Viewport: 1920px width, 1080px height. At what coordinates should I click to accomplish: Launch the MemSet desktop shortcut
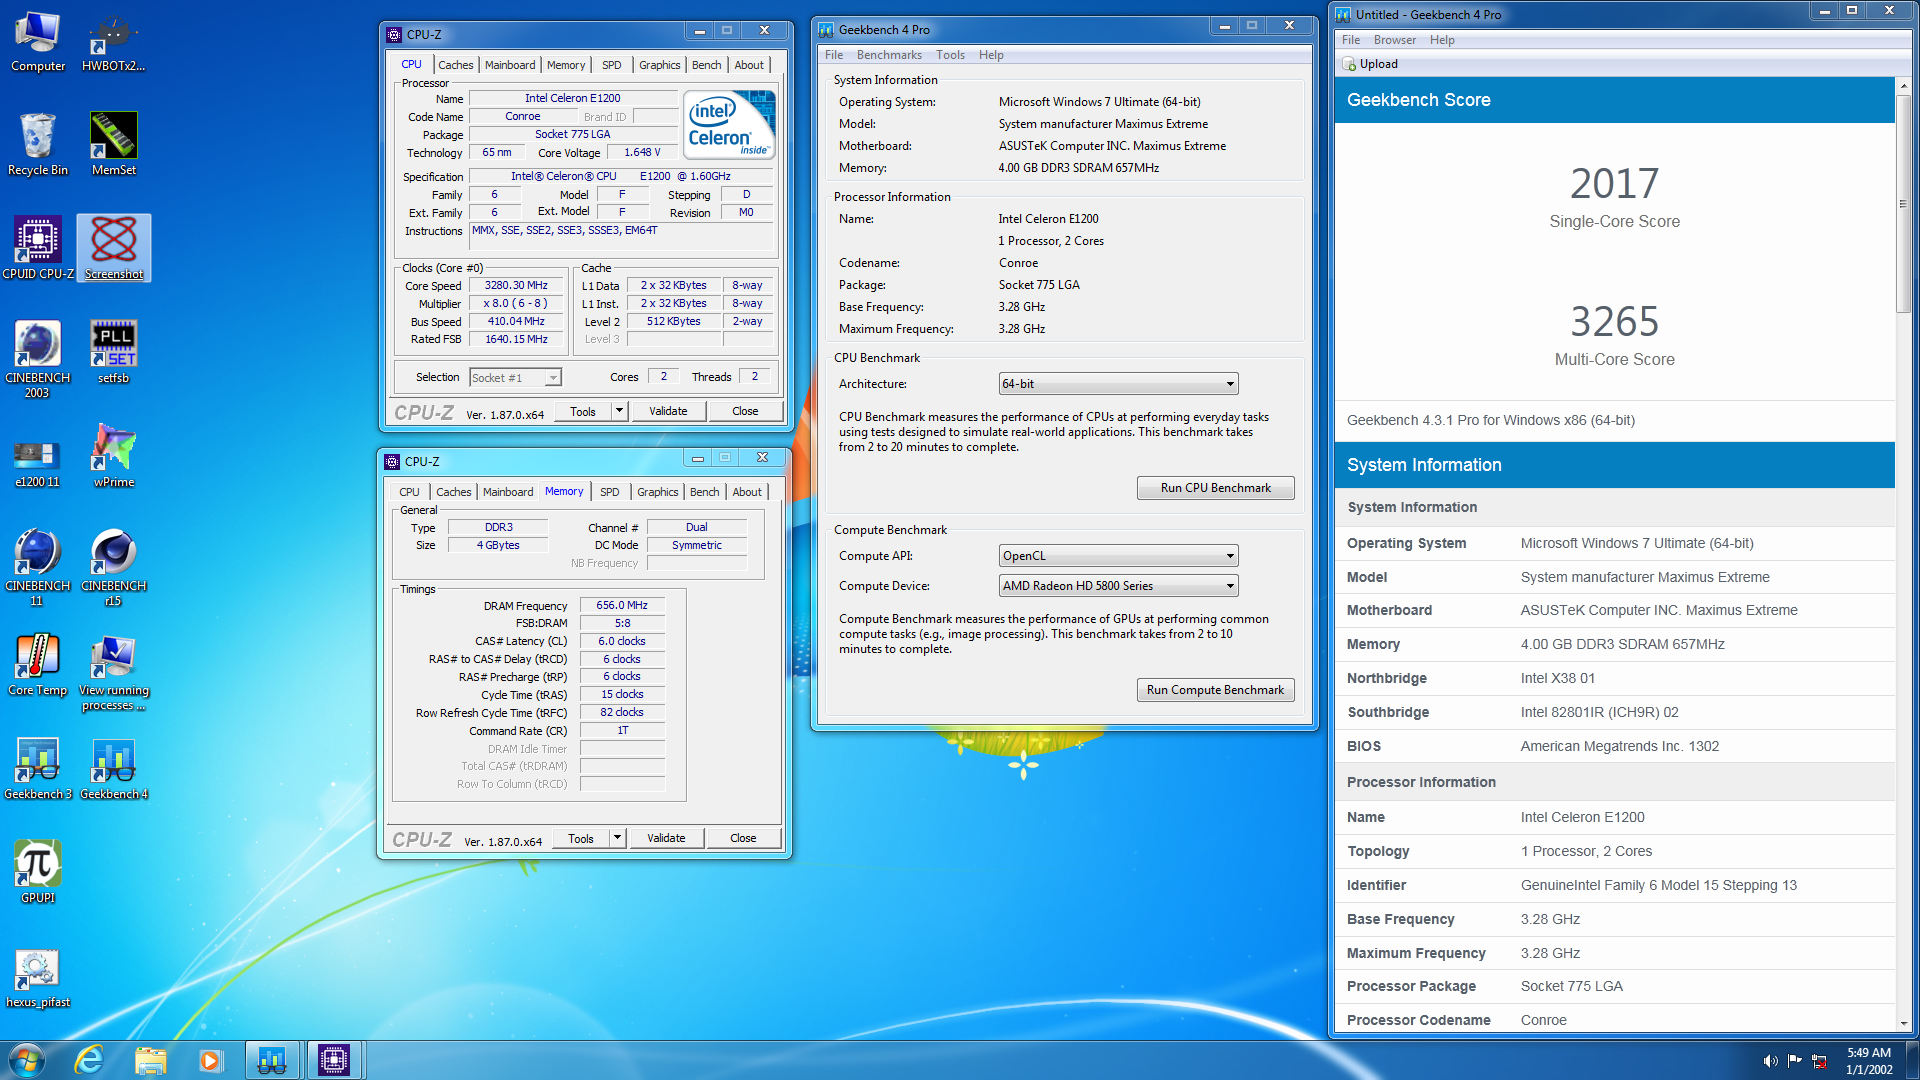[113, 145]
